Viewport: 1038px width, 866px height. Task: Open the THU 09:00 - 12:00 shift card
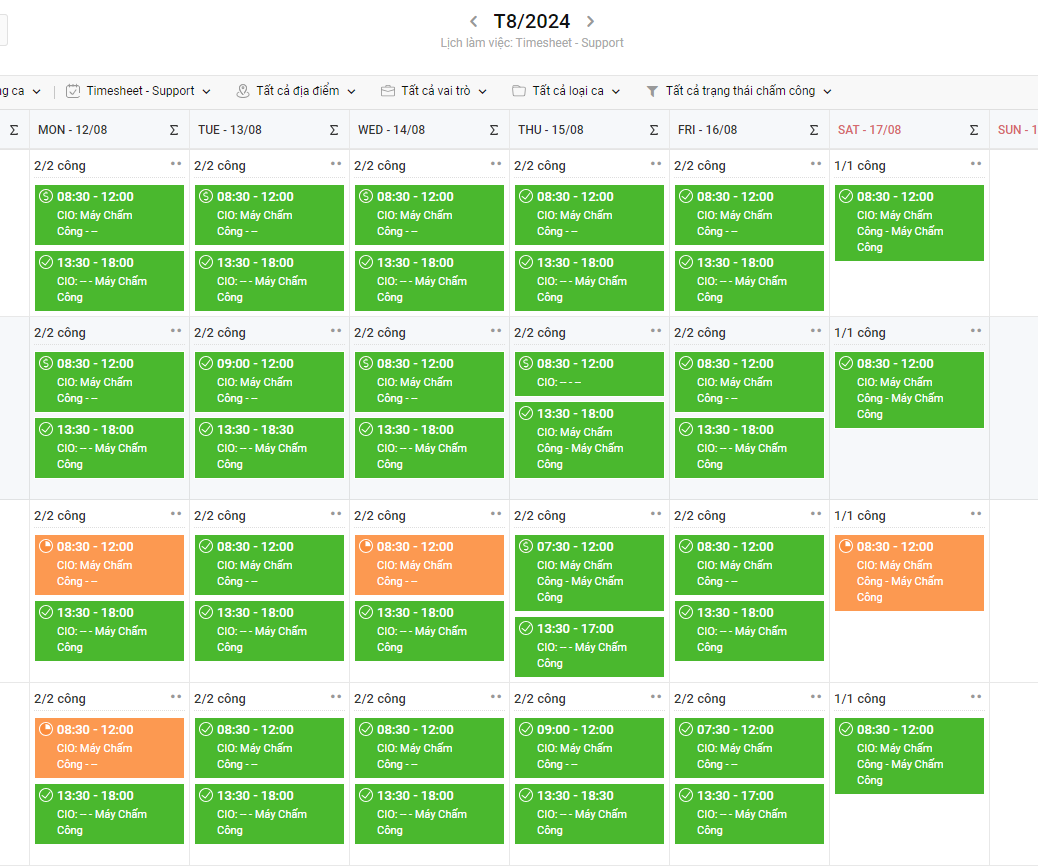coord(589,747)
